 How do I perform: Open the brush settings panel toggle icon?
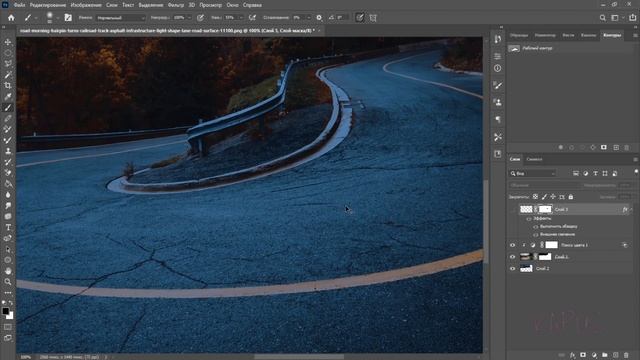[68, 18]
